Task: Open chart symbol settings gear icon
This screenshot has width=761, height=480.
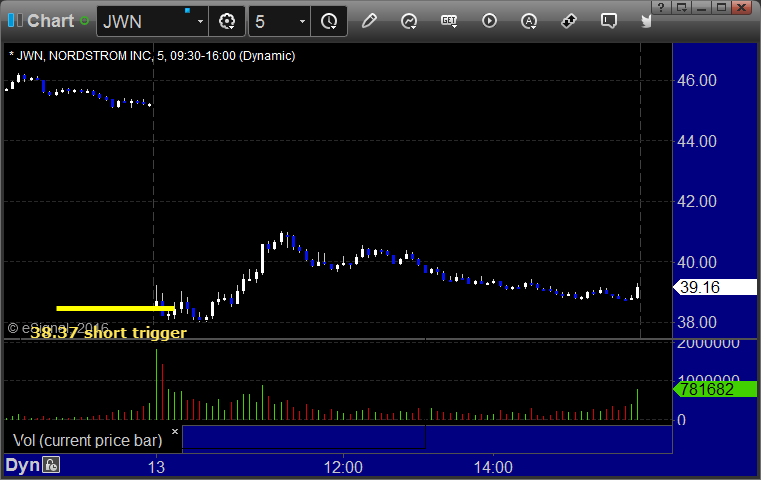Action: pyautogui.click(x=227, y=21)
